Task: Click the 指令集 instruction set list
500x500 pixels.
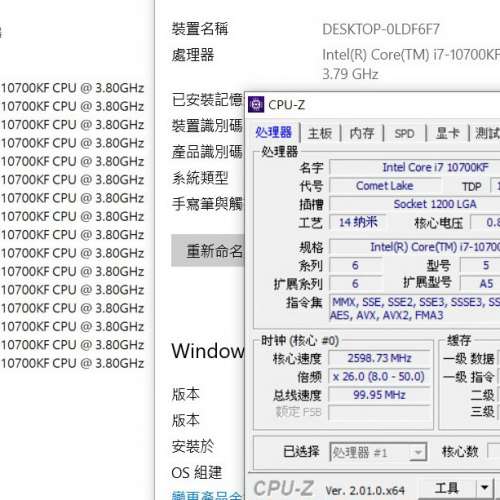Action: pos(415,308)
